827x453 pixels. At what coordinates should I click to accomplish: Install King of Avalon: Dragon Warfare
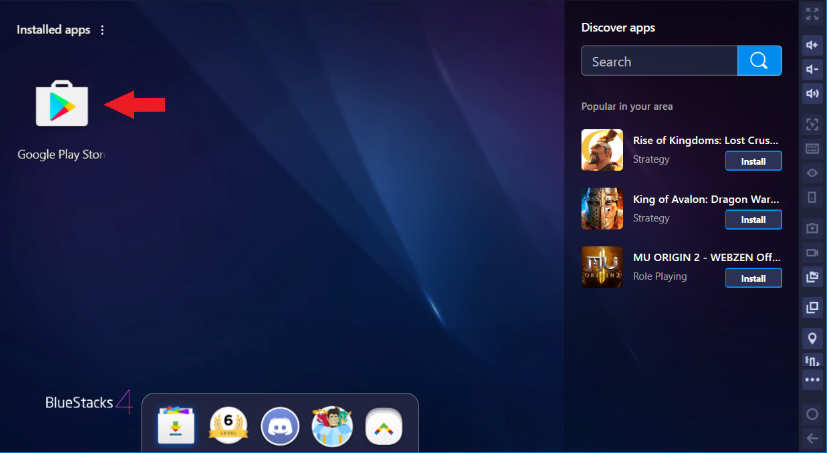[x=752, y=219]
